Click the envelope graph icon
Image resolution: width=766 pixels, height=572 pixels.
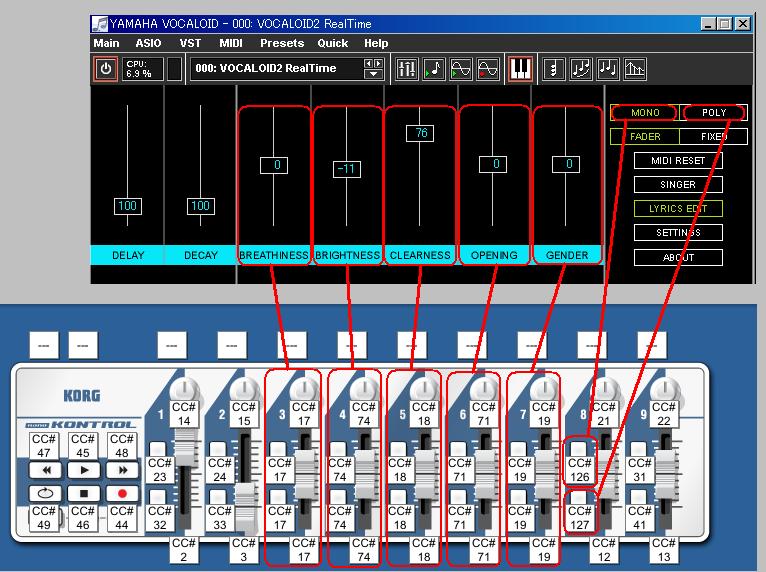tap(635, 69)
